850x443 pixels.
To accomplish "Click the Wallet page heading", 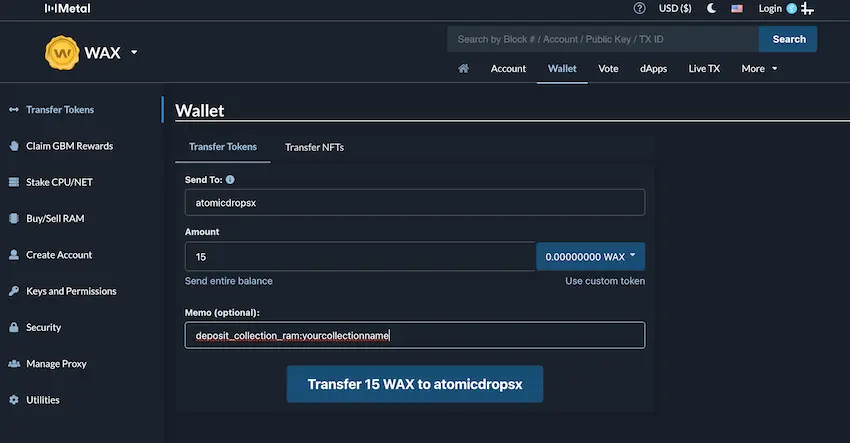I will pyautogui.click(x=199, y=111).
